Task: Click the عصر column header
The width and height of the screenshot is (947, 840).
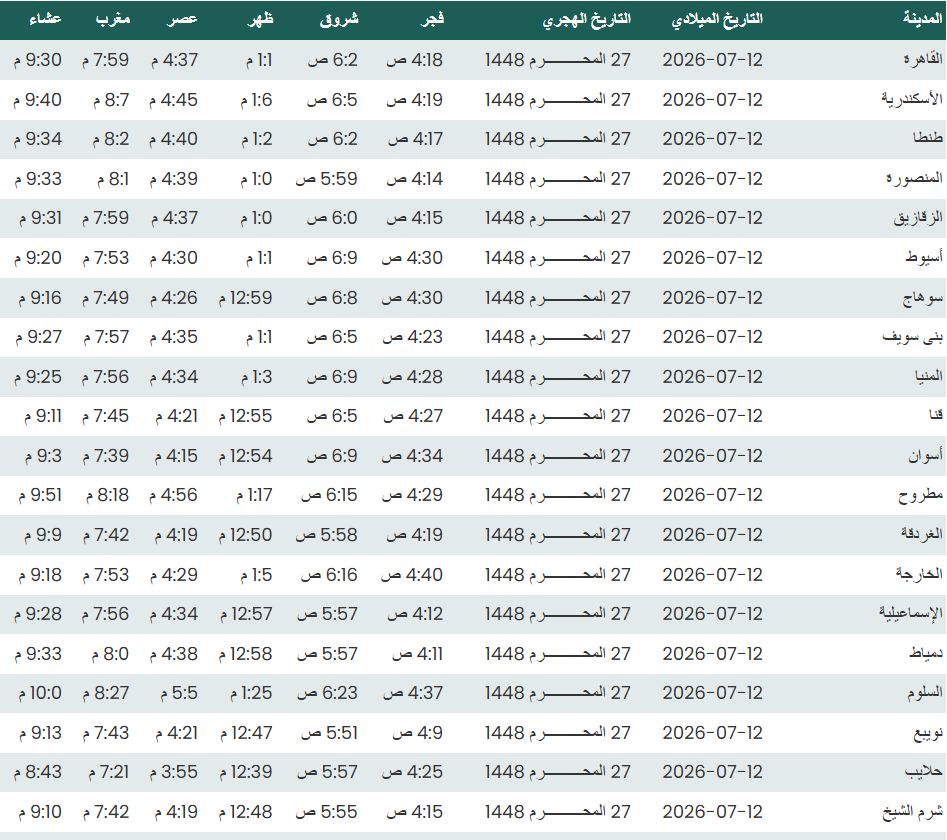Action: pos(182,19)
